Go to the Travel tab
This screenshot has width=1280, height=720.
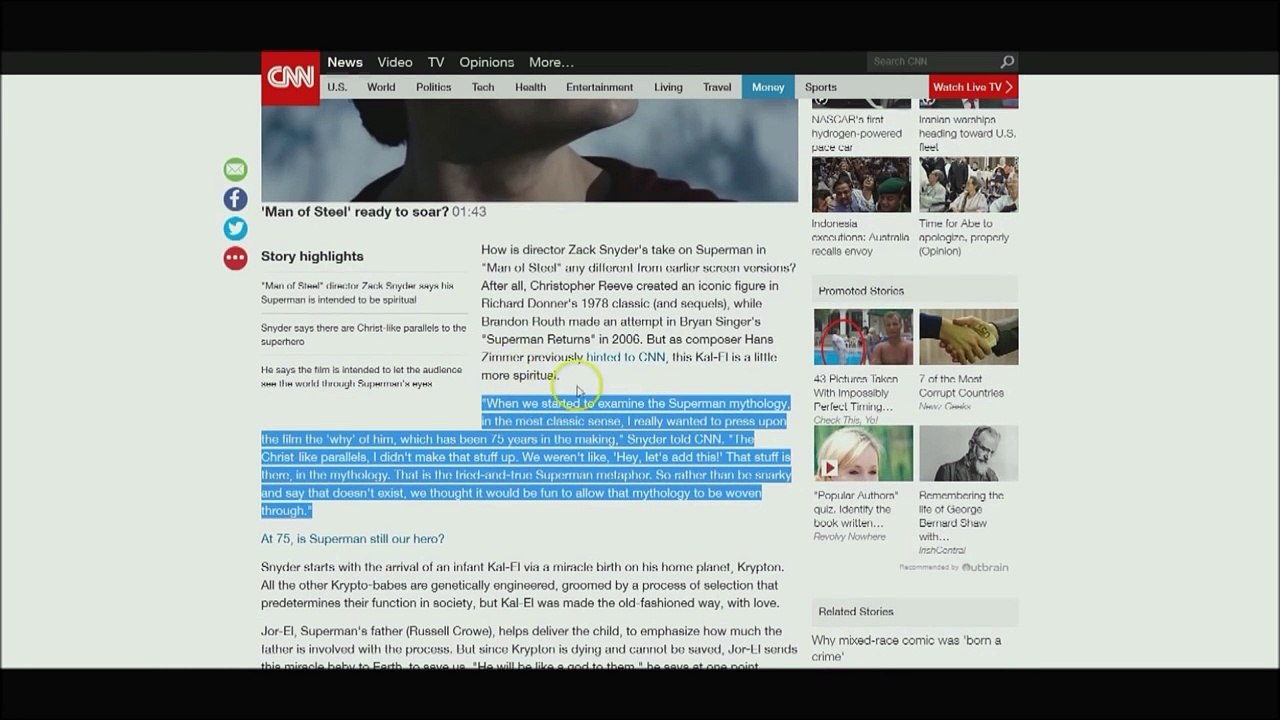(x=717, y=87)
